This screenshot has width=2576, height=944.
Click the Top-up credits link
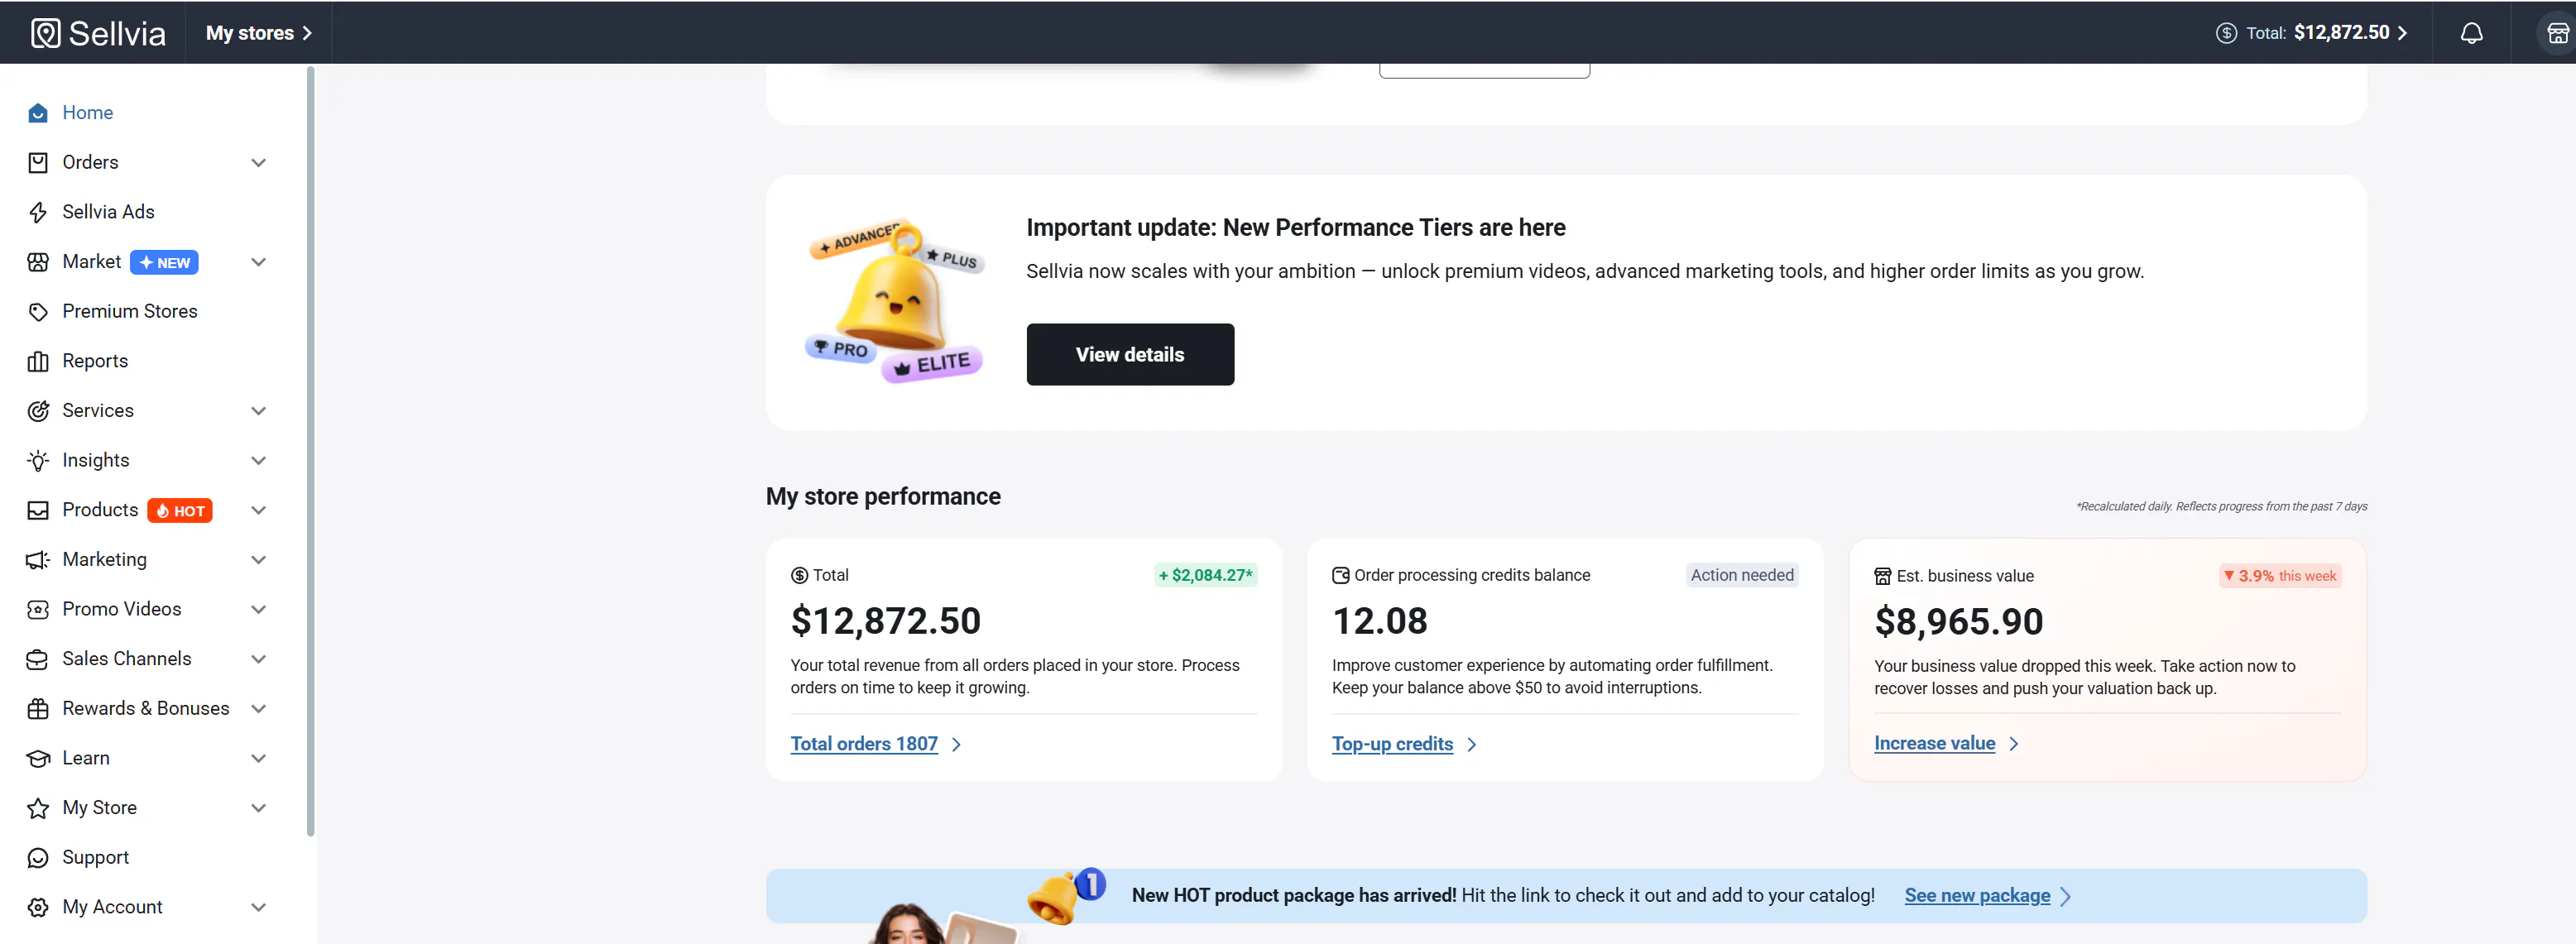click(1392, 744)
